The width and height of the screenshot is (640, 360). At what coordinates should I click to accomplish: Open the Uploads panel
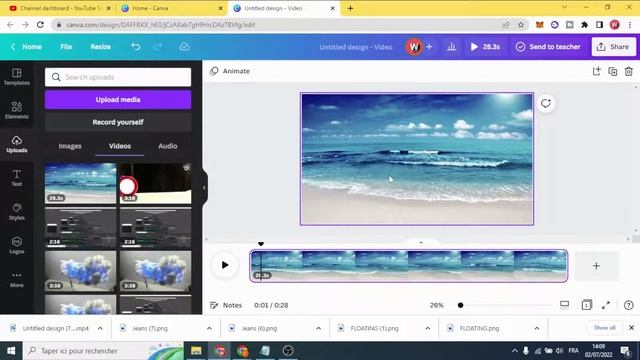pos(16,144)
